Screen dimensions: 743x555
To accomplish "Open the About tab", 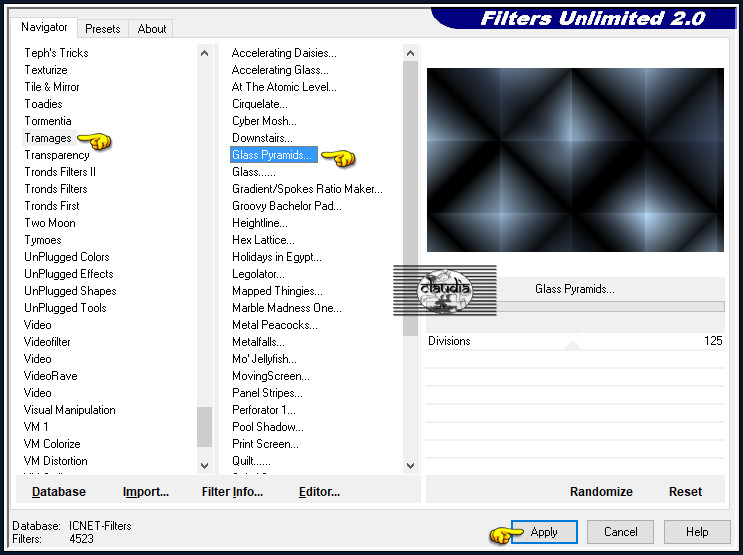I will pos(152,29).
